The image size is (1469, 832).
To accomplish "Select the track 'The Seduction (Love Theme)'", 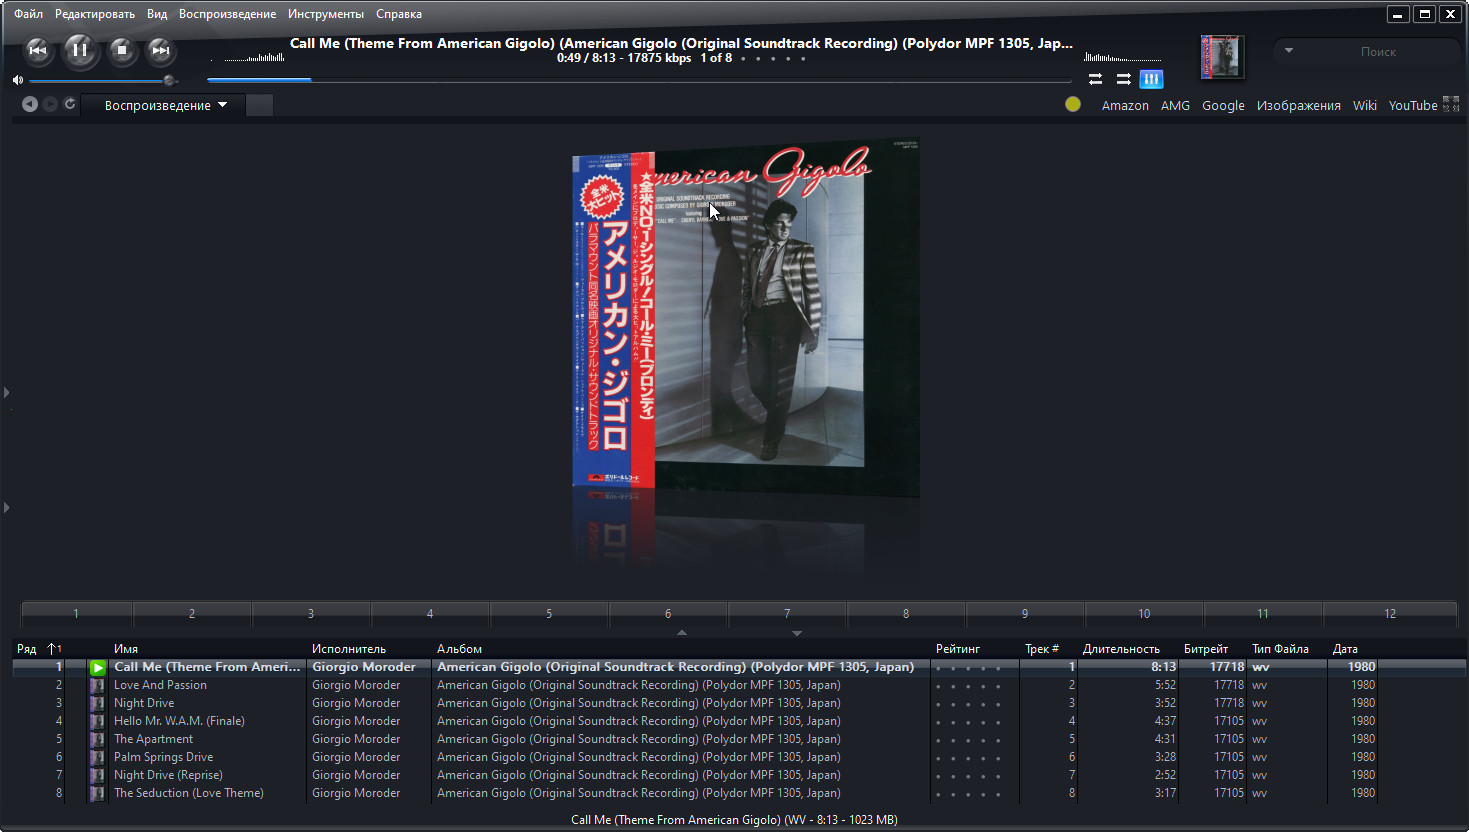I will click(x=189, y=793).
